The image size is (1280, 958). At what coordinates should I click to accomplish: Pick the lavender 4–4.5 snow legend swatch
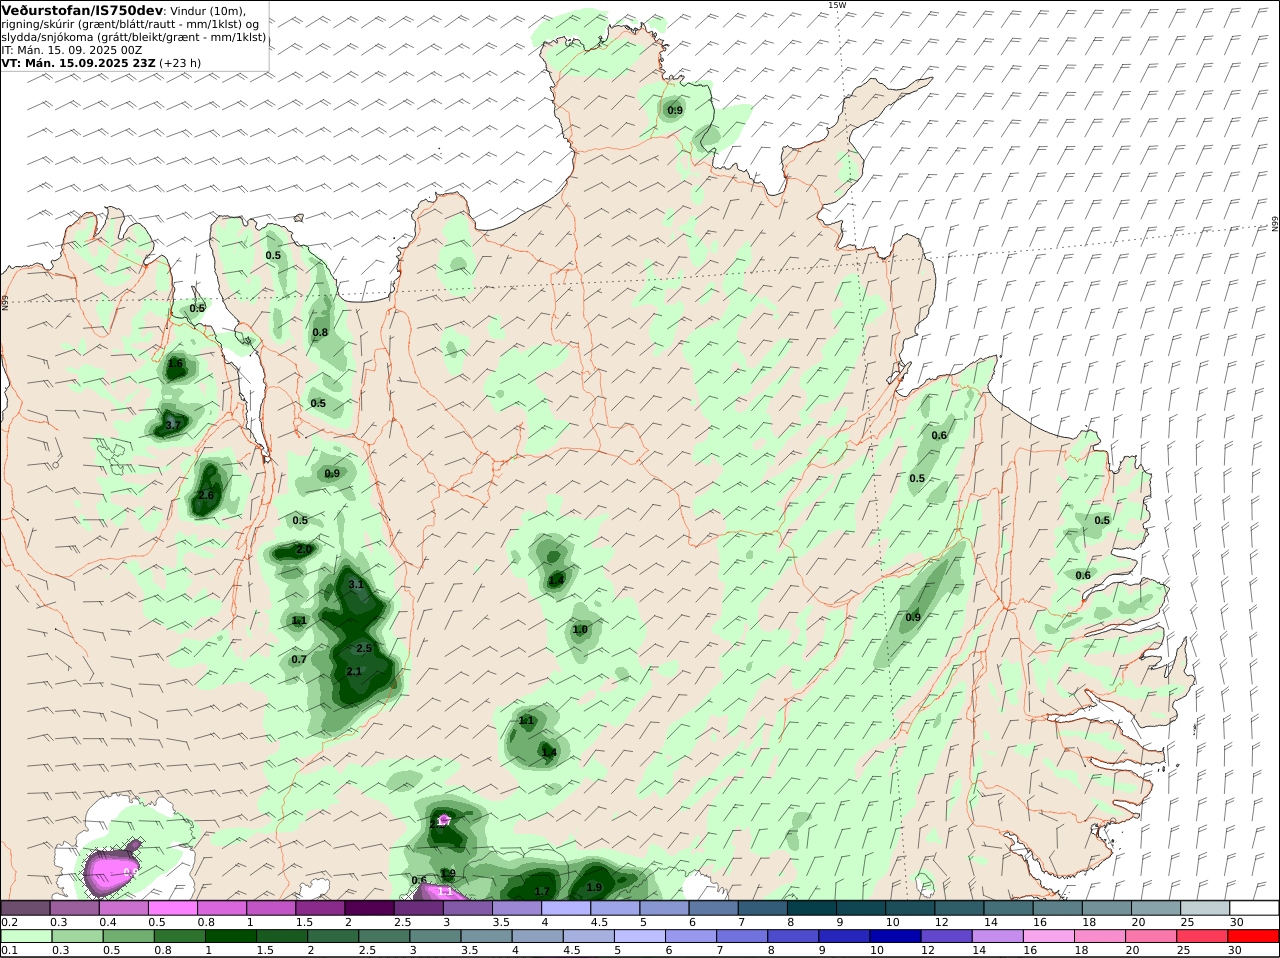click(x=566, y=908)
